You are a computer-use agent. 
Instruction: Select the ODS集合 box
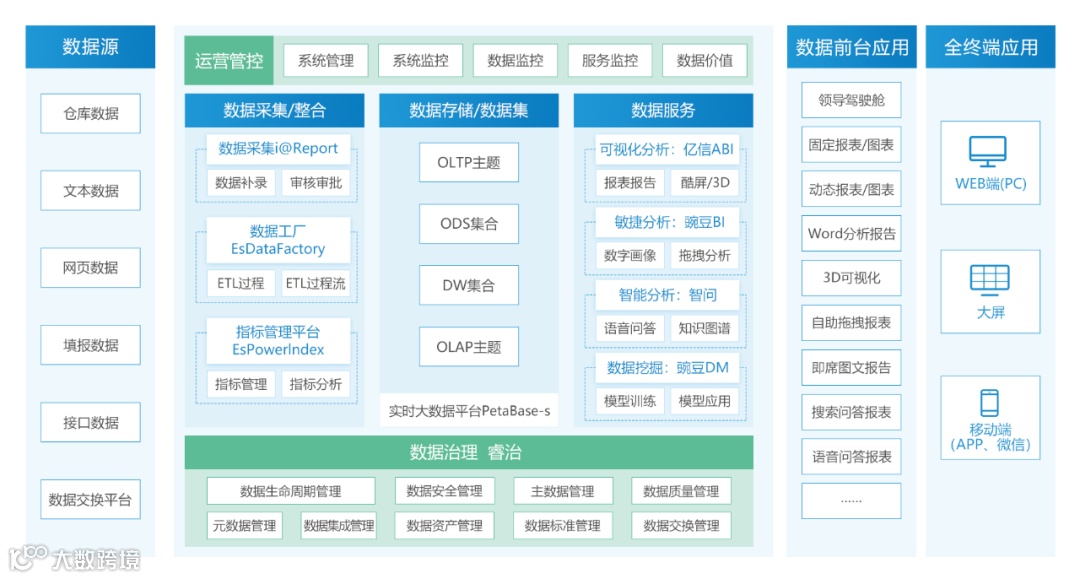[468, 224]
